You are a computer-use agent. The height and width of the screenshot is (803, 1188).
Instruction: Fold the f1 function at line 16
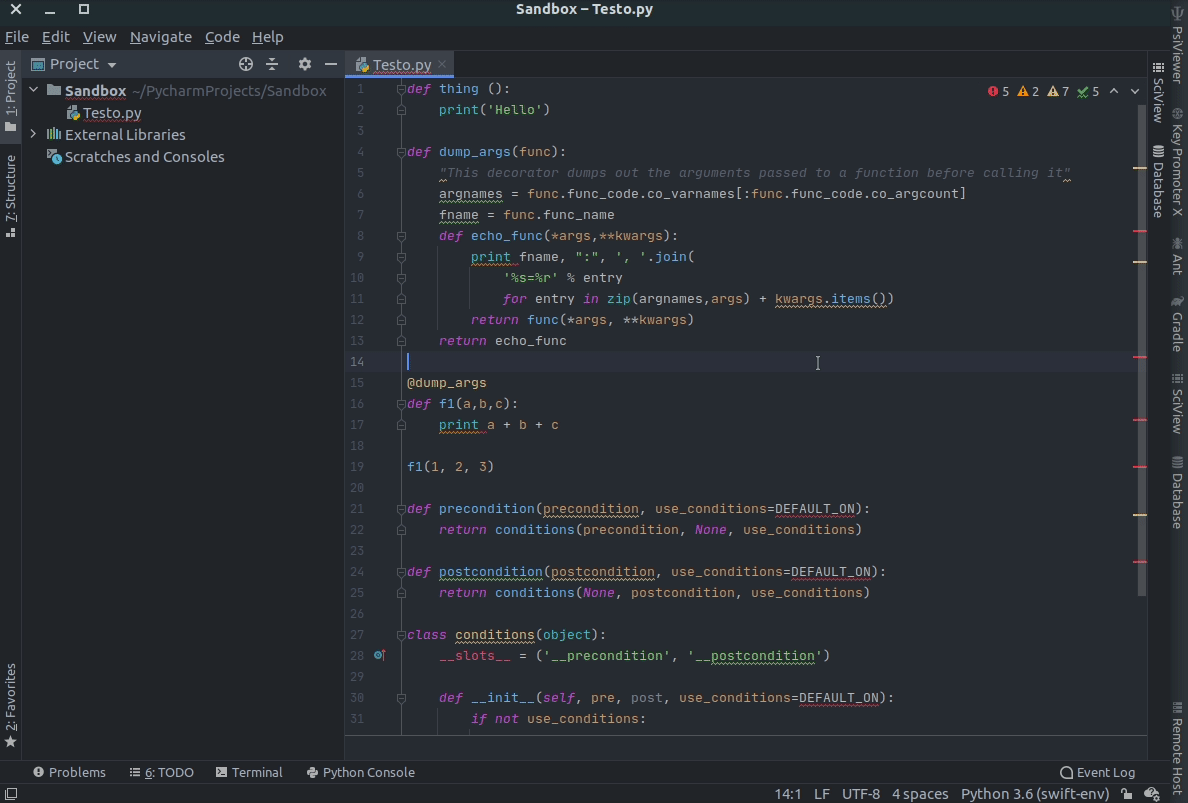tap(402, 404)
